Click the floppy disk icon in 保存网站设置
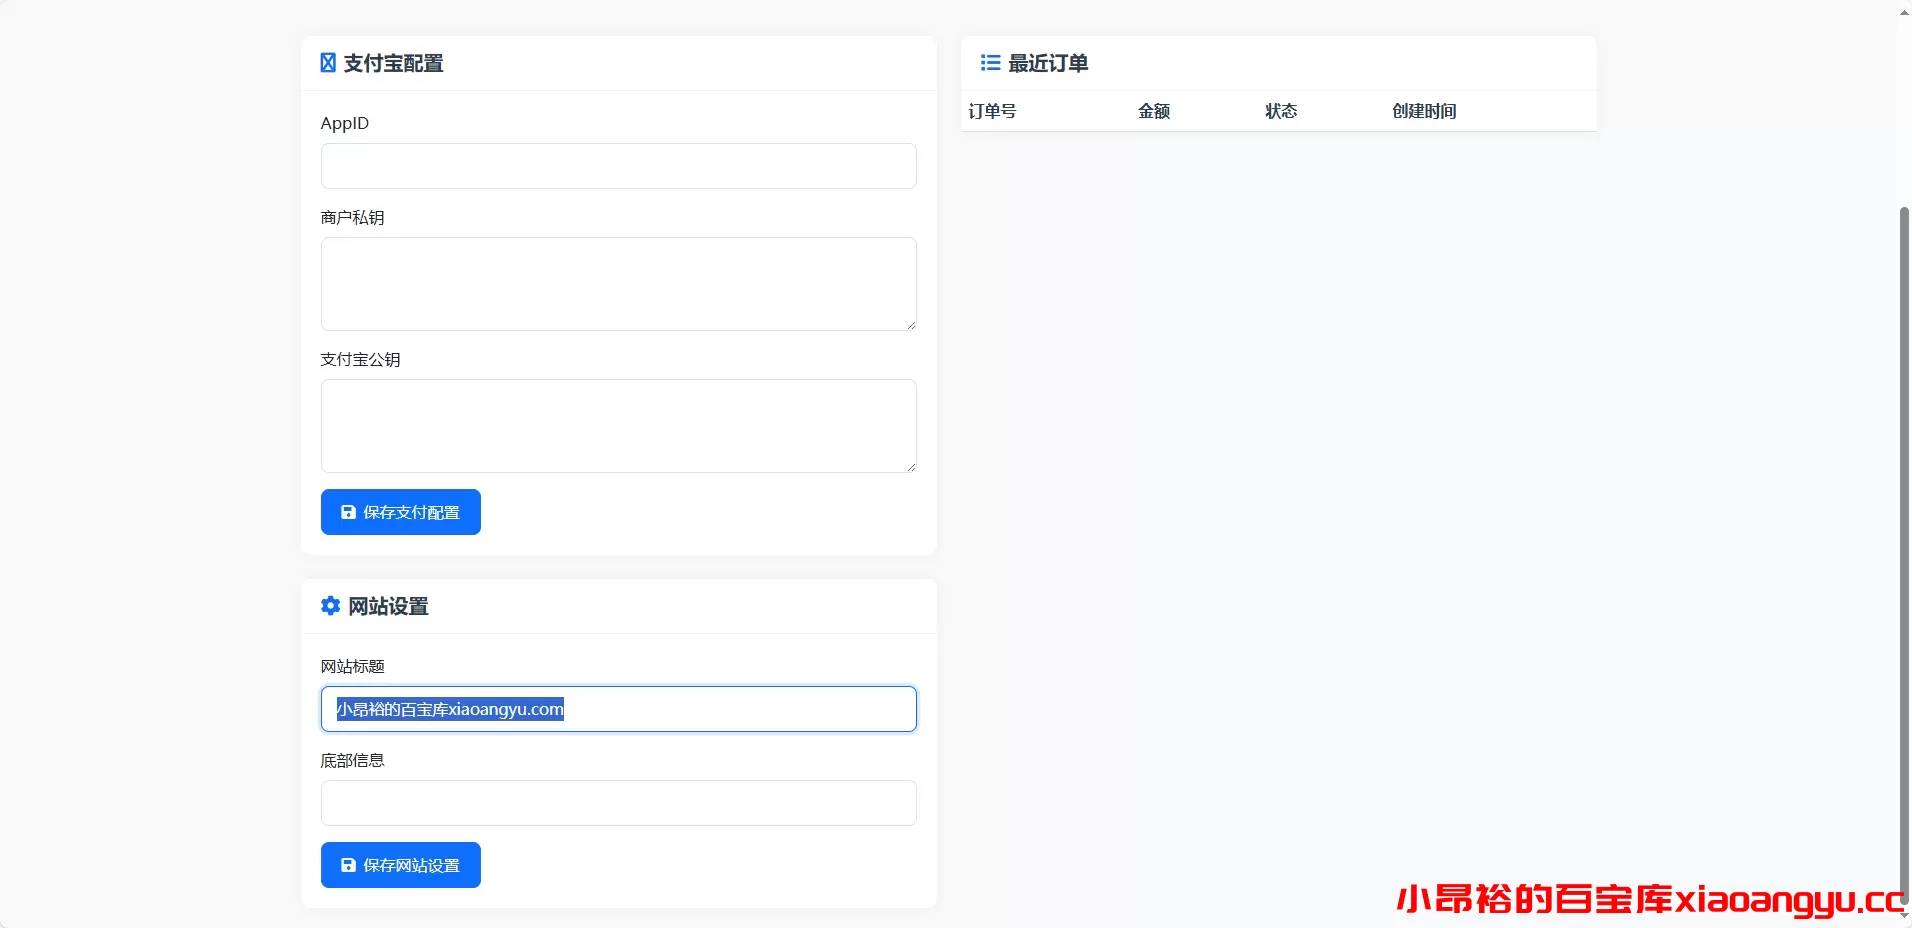Viewport: 1912px width, 928px height. (x=348, y=865)
